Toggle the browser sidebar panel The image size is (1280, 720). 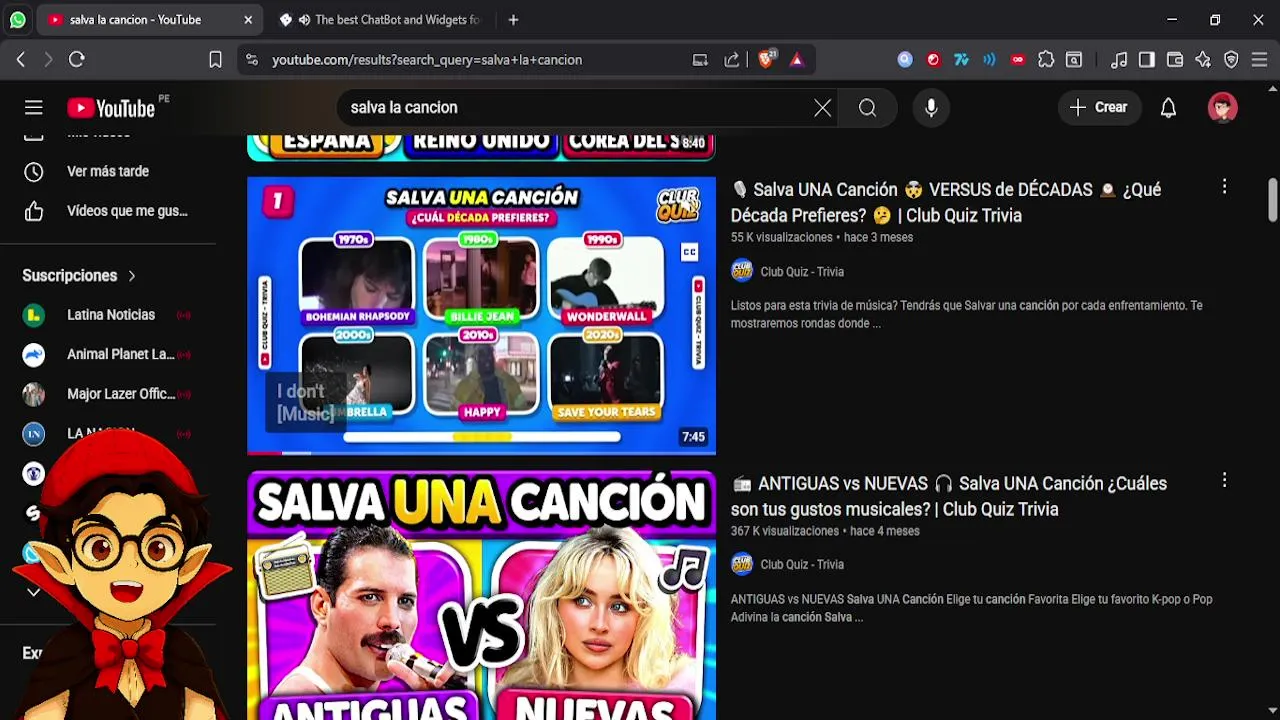(1147, 60)
